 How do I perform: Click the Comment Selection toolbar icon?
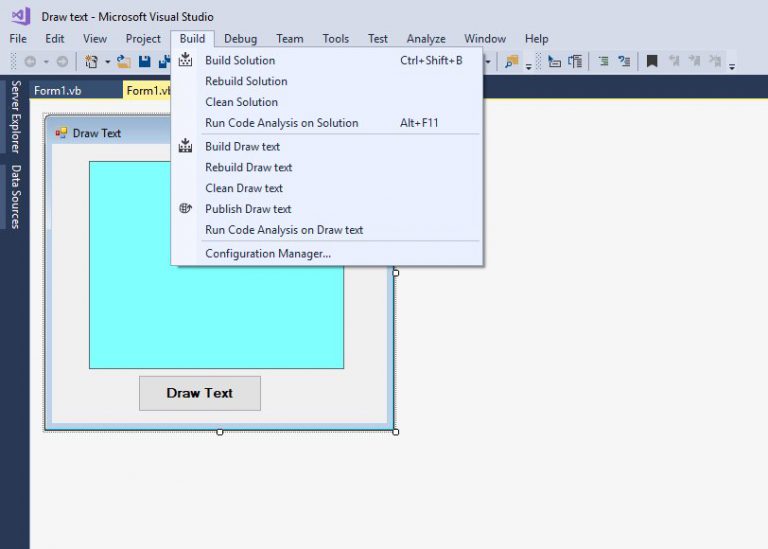click(554, 62)
